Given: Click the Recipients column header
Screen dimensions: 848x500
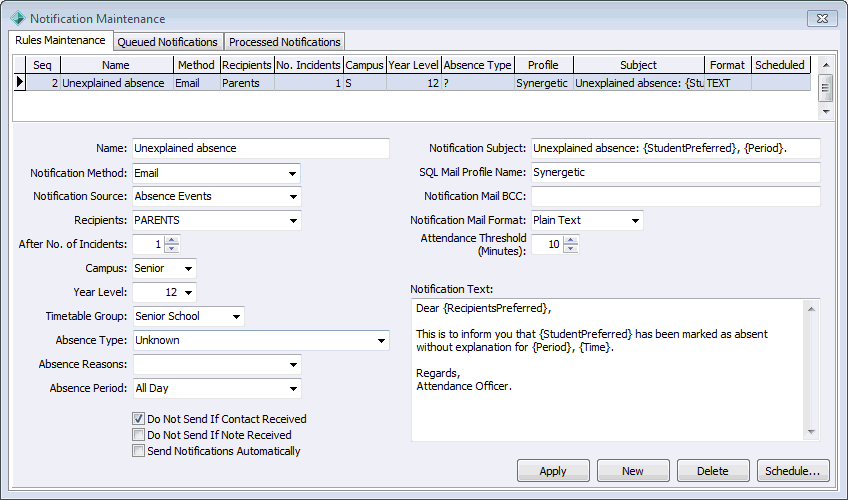Looking at the screenshot, I should tap(247, 65).
